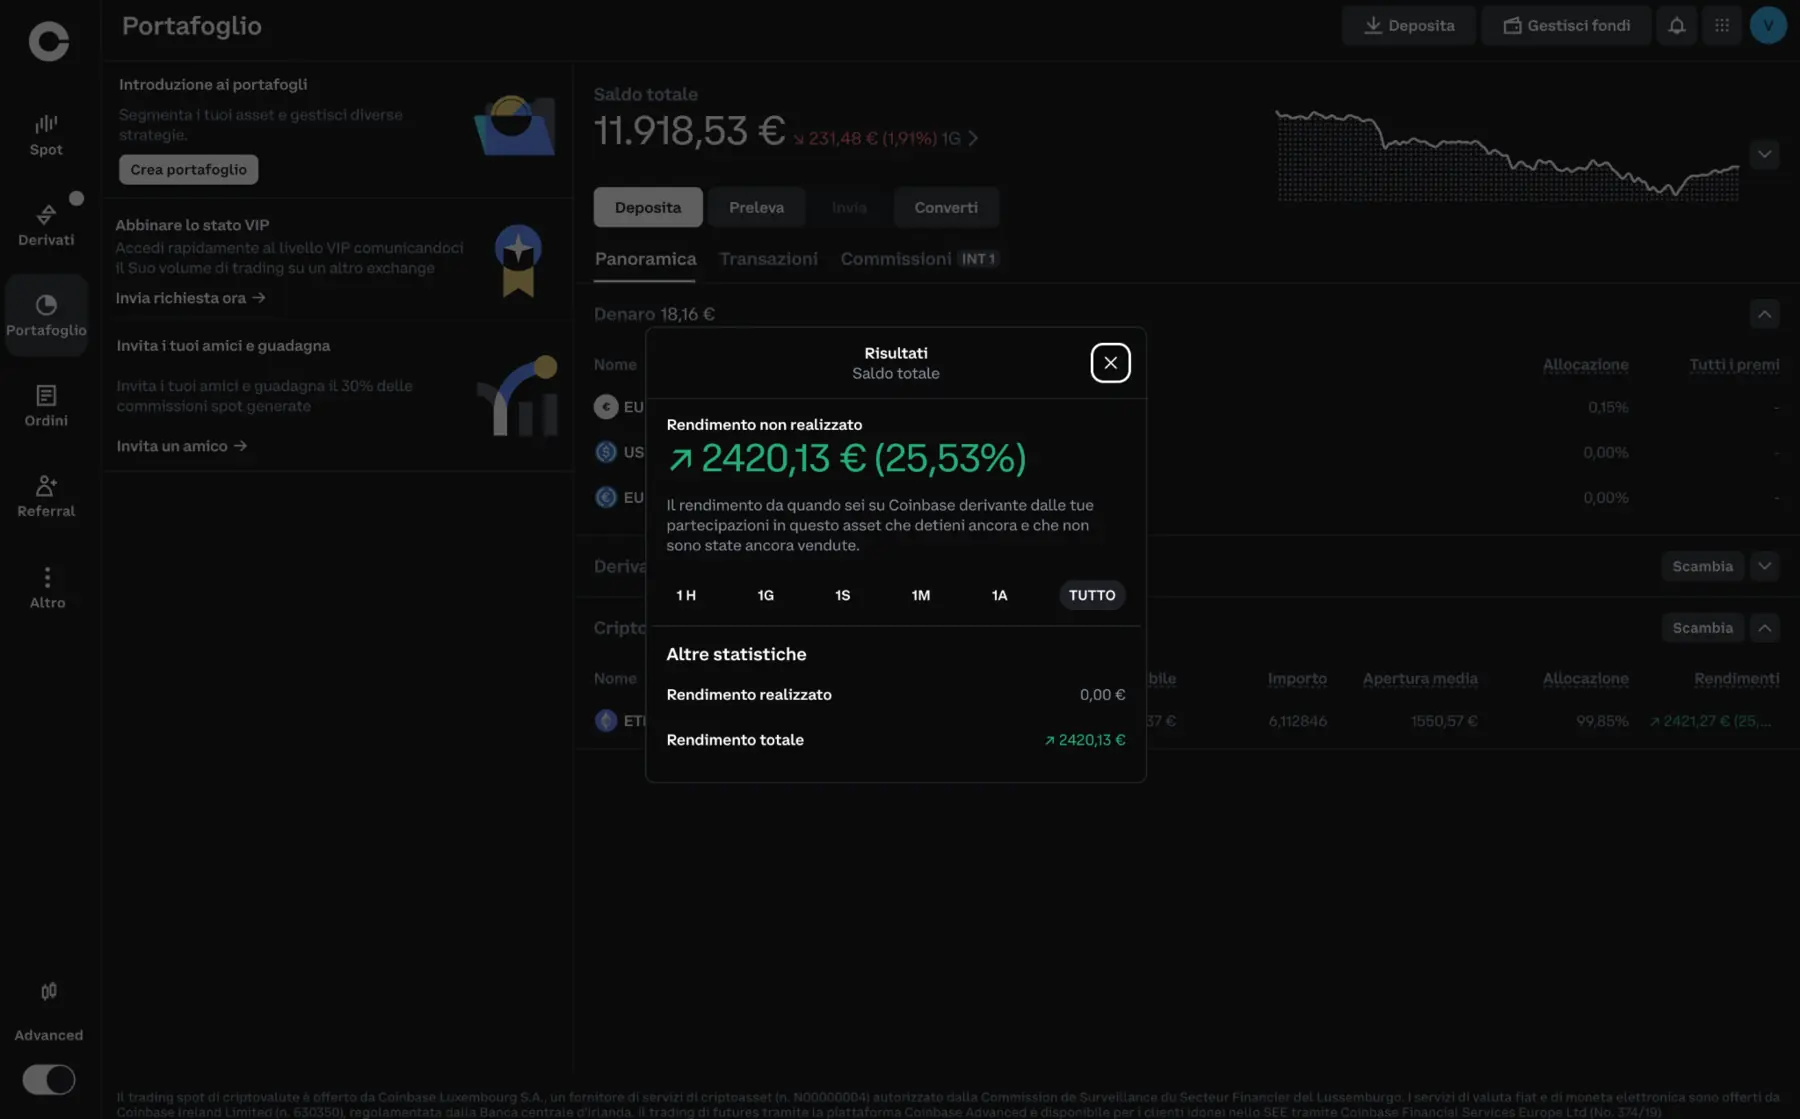Click the Advanced mode candlestick icon
Viewport: 1800px width, 1119px height.
(x=48, y=991)
